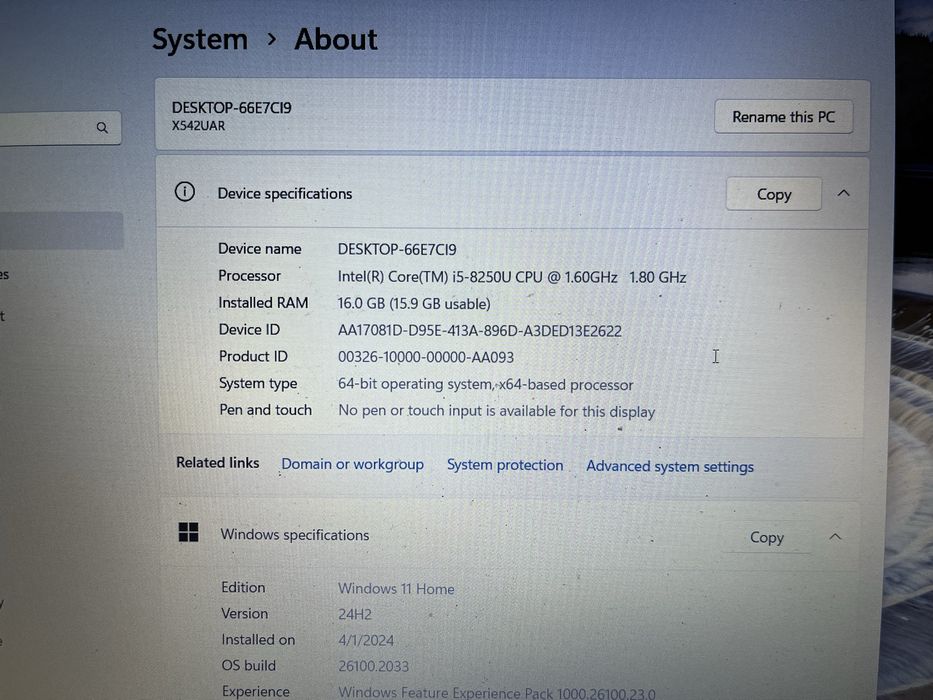Click the Windows specifications heading text
933x700 pixels.
[x=295, y=535]
